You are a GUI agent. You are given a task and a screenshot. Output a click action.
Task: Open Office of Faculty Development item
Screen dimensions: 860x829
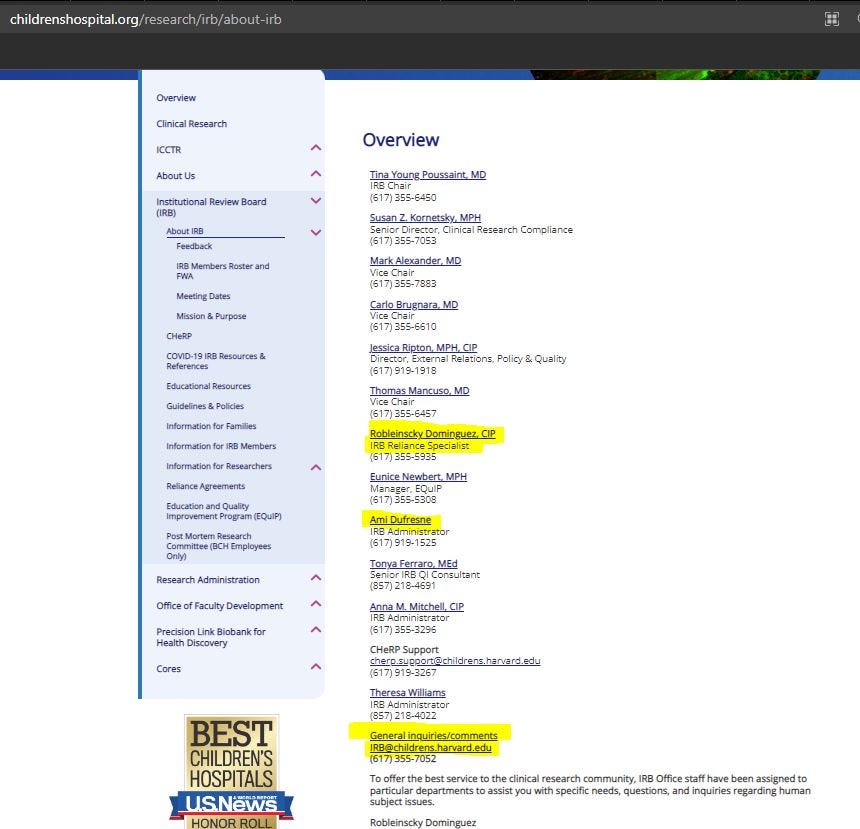pyautogui.click(x=219, y=606)
